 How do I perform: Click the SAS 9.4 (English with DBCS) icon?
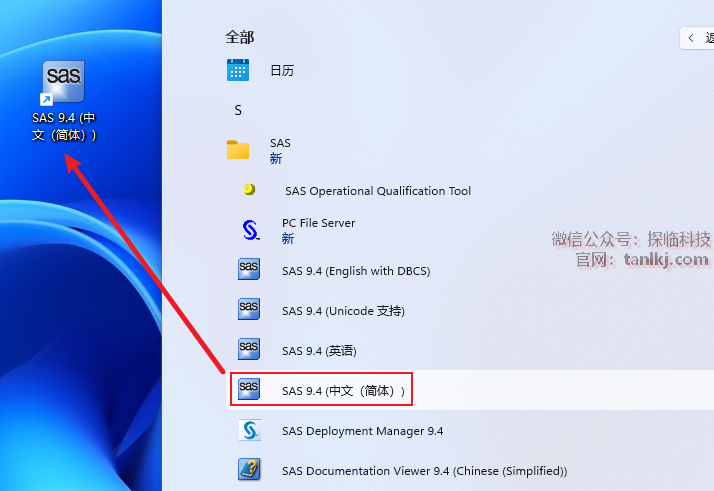249,269
